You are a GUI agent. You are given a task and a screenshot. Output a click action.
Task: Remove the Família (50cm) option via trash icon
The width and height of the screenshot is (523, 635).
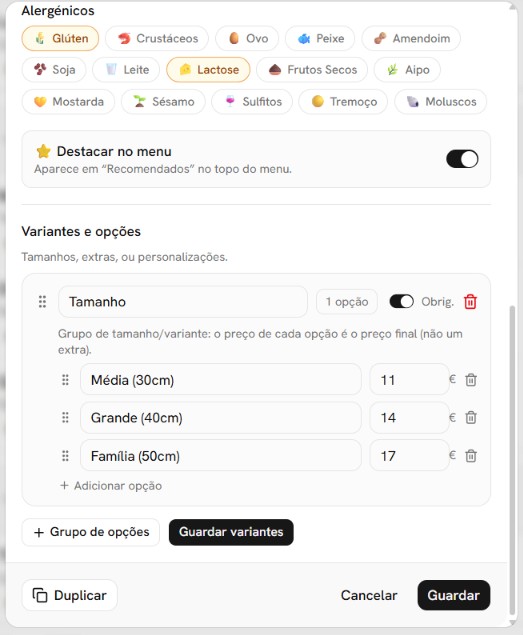[x=471, y=456]
